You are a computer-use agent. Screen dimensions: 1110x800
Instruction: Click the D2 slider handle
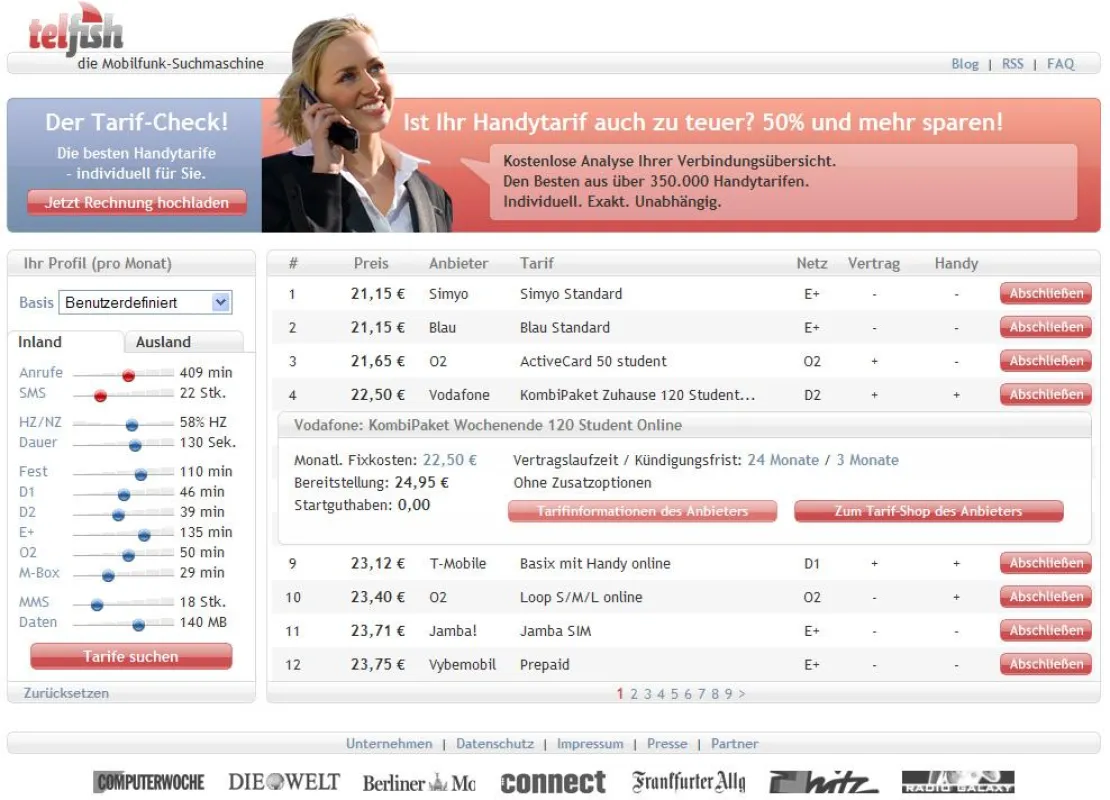pyautogui.click(x=118, y=515)
